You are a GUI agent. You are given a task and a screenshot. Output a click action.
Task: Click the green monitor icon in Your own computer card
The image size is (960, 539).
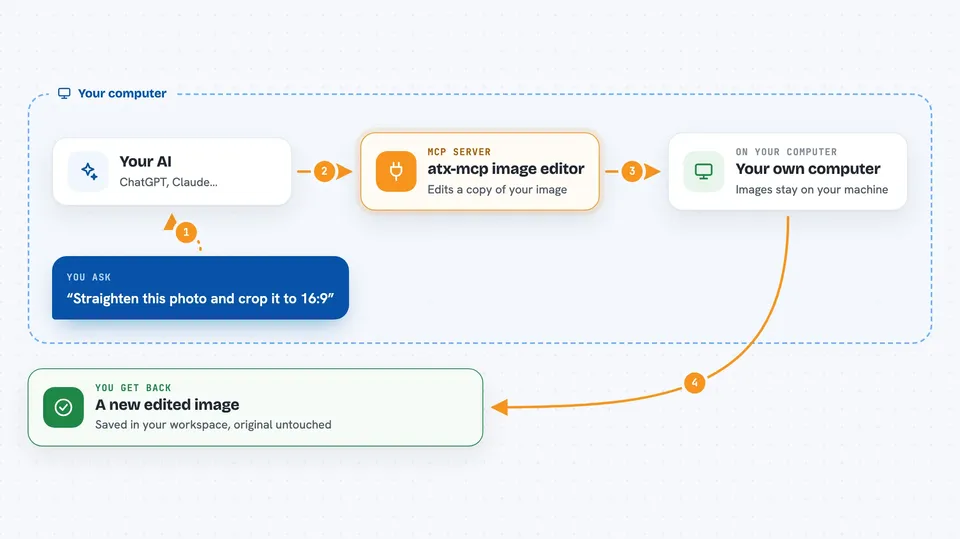703,172
